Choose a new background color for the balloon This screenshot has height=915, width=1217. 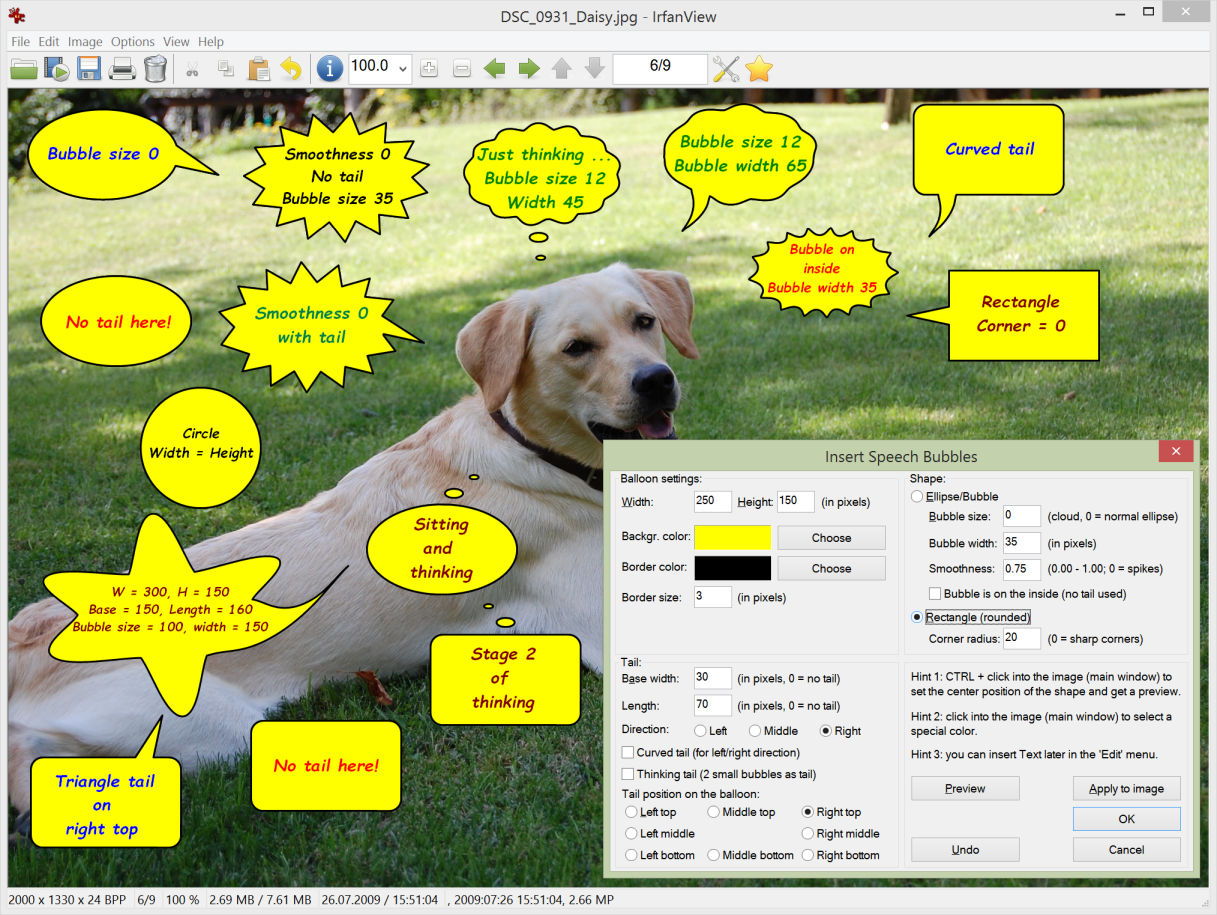pyautogui.click(x=830, y=537)
